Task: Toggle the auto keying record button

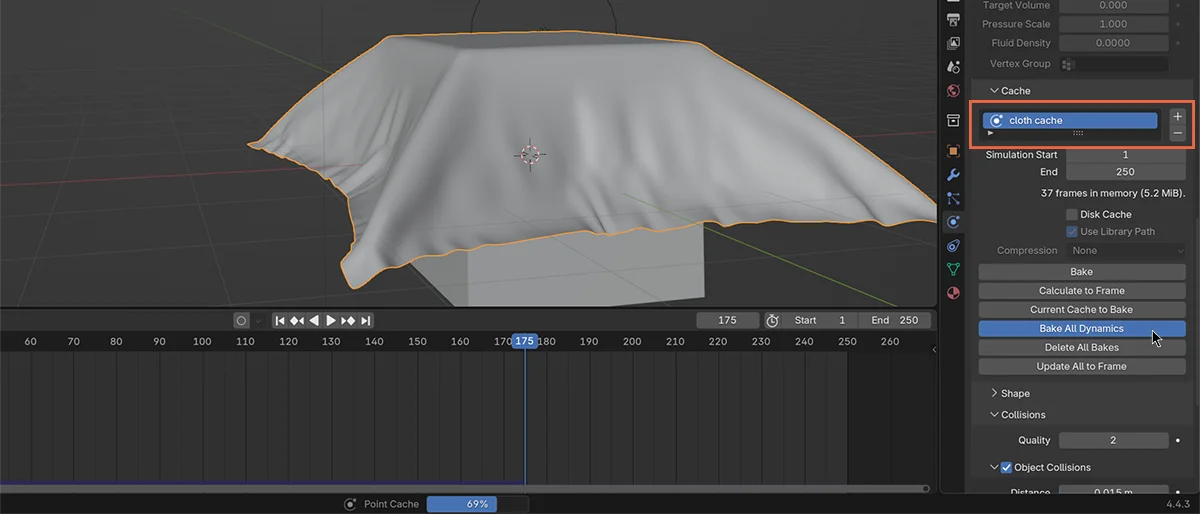Action: click(241, 321)
